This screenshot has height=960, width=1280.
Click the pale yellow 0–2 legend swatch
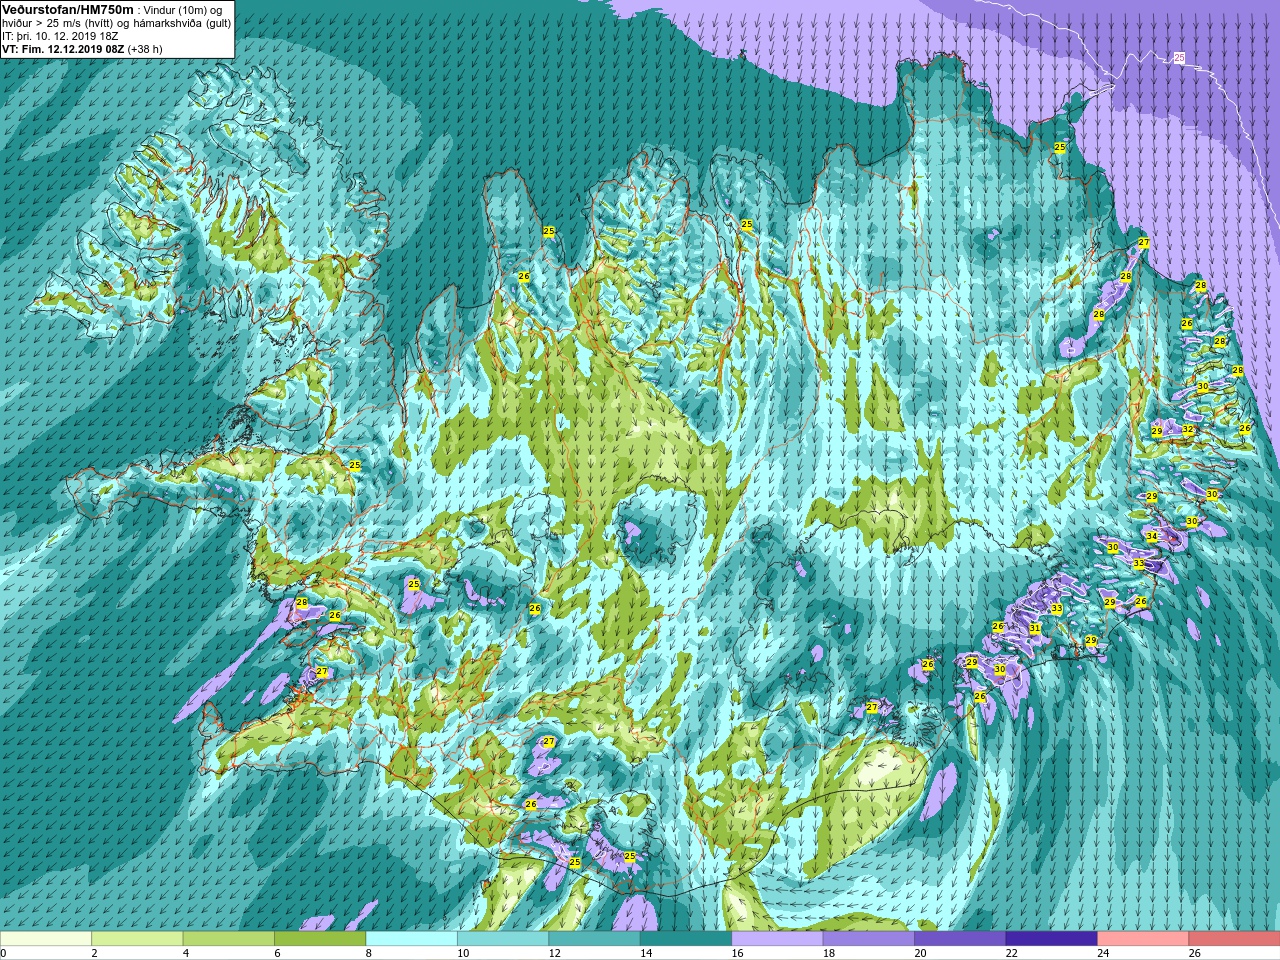[x=46, y=939]
